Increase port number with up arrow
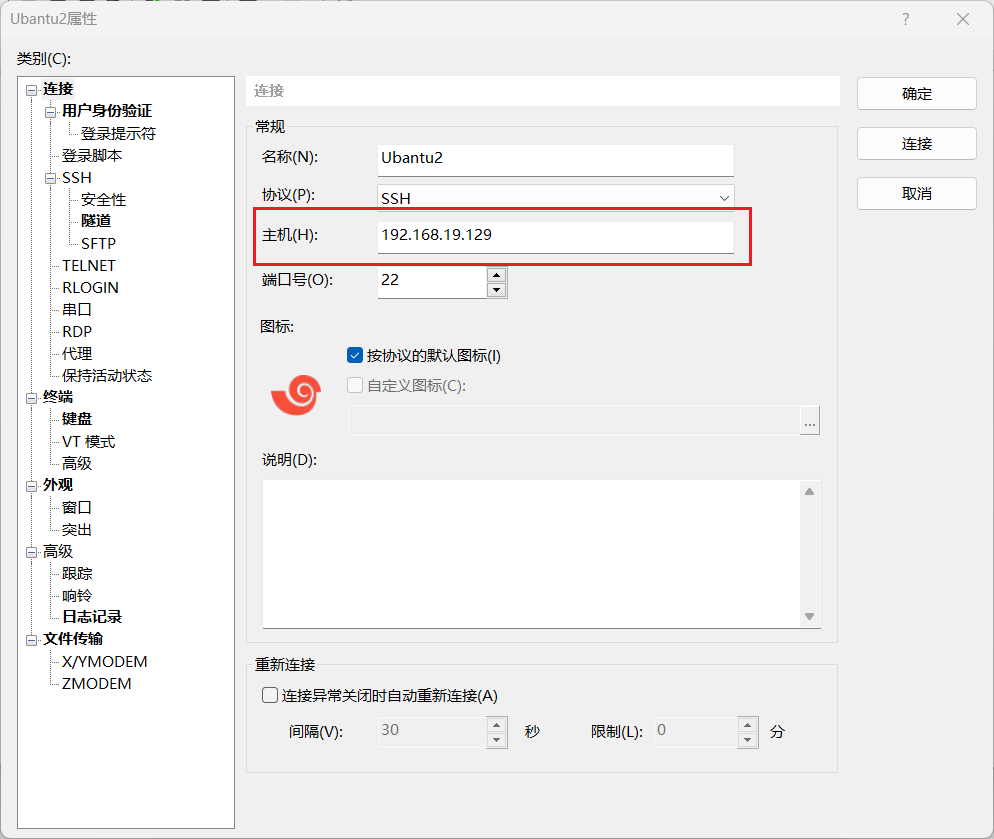Screen dimensions: 994x839 (496, 274)
